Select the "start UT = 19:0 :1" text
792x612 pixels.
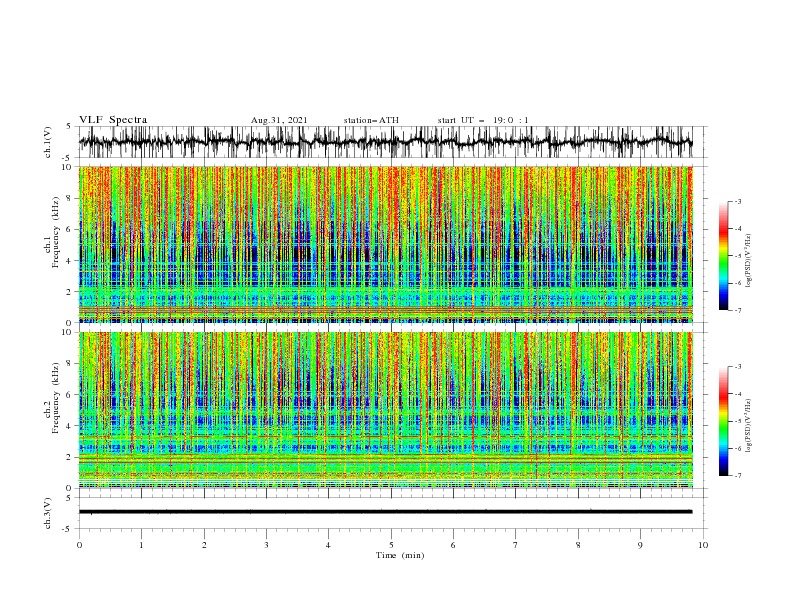tap(483, 120)
